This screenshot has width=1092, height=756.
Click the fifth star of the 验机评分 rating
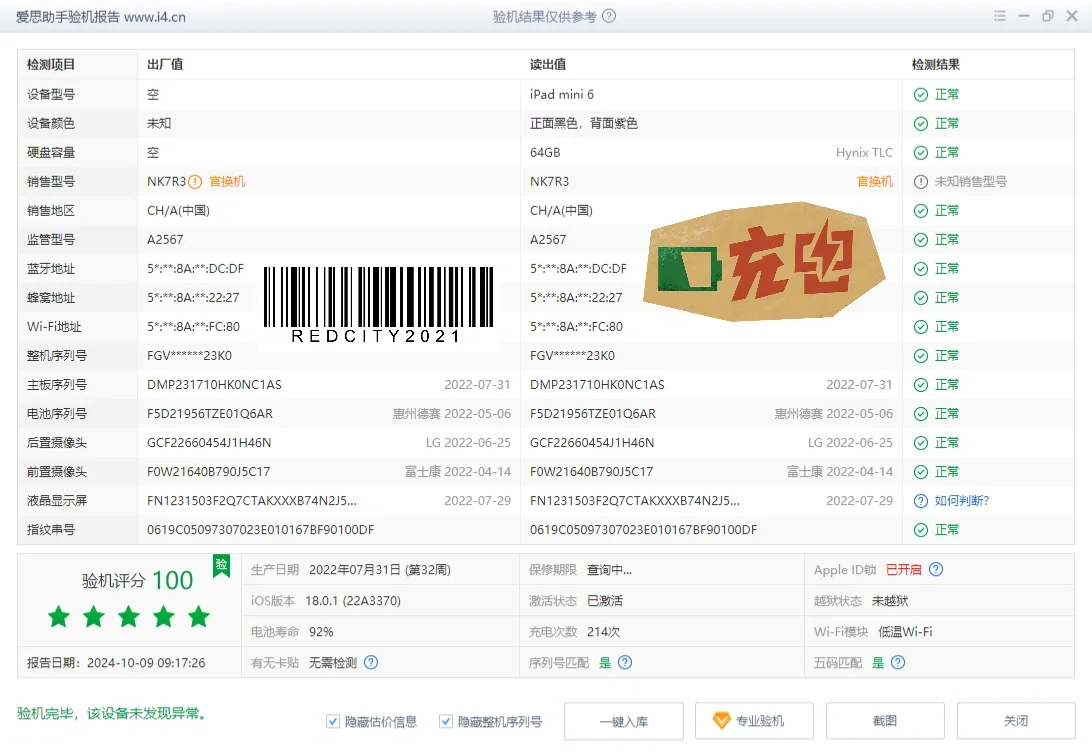click(x=198, y=617)
